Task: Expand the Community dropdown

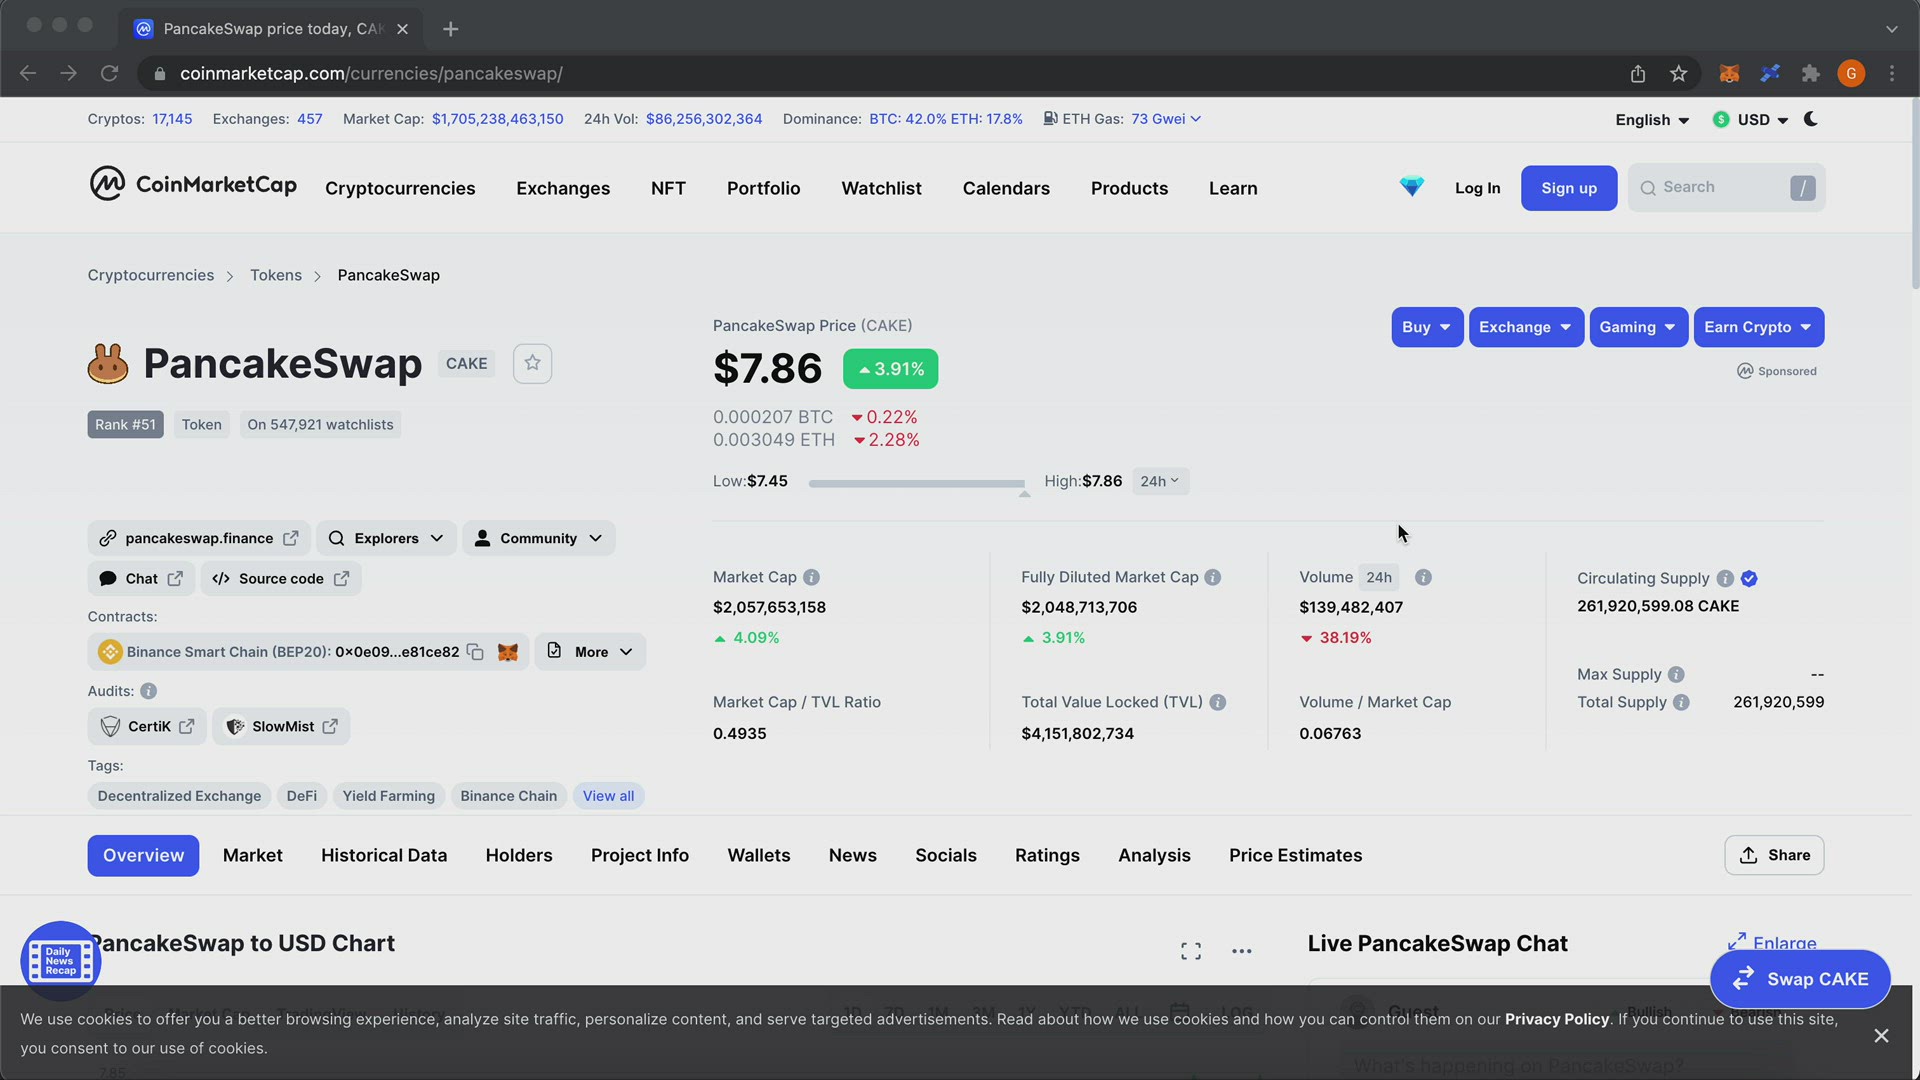Action: (x=538, y=538)
